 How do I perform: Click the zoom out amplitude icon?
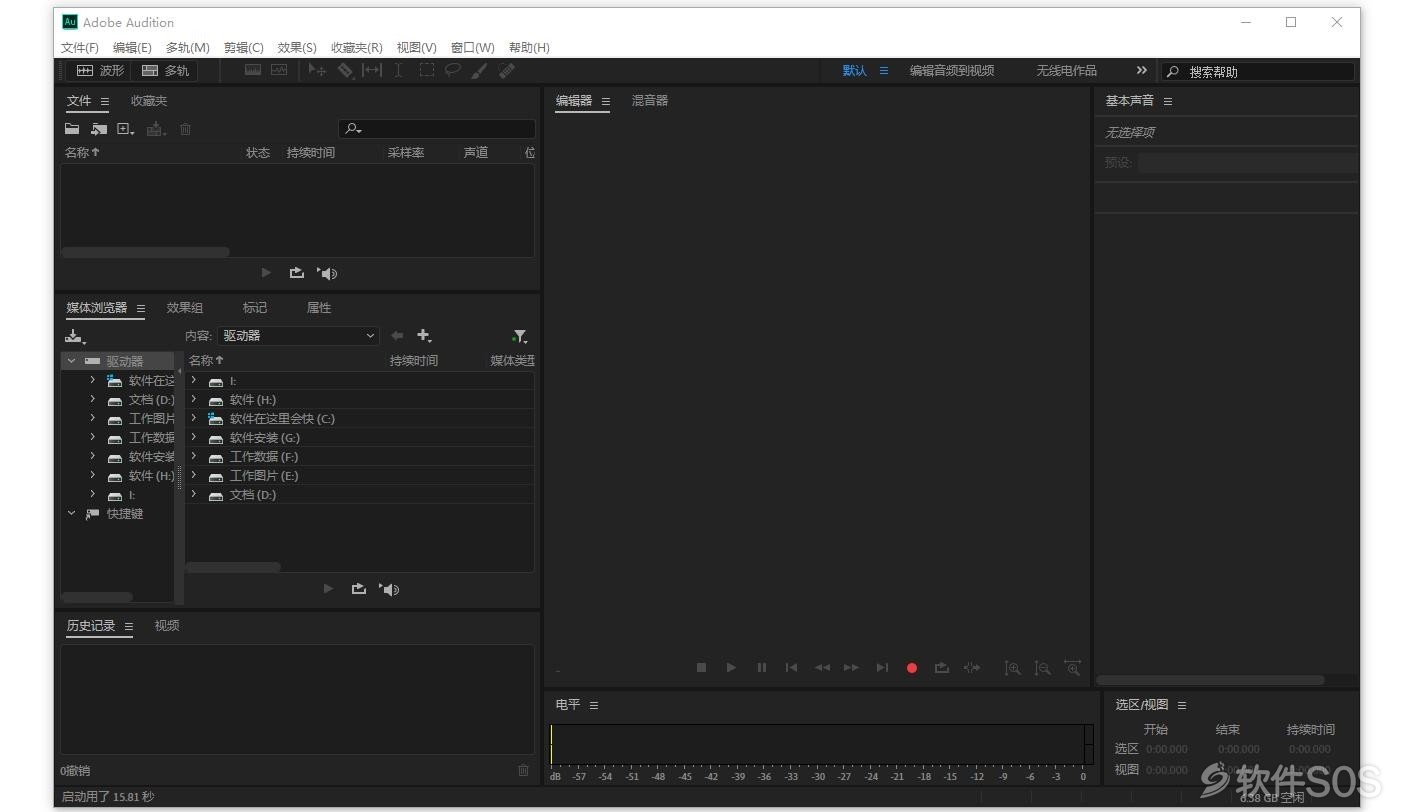click(x=1042, y=668)
